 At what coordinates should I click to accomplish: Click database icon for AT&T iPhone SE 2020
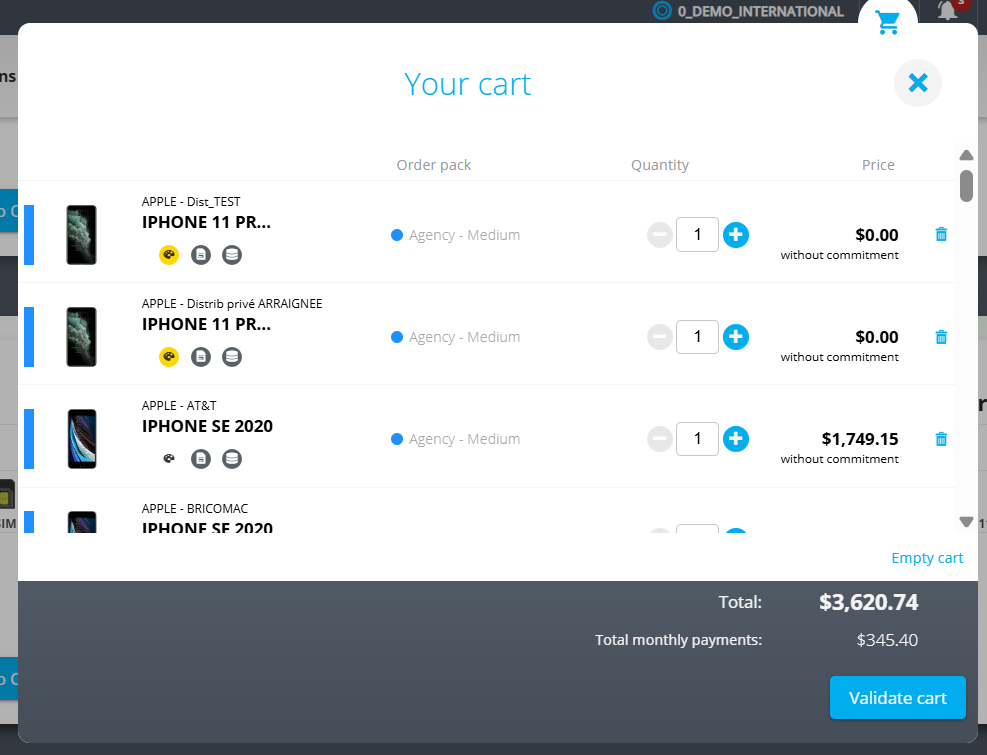(232, 459)
